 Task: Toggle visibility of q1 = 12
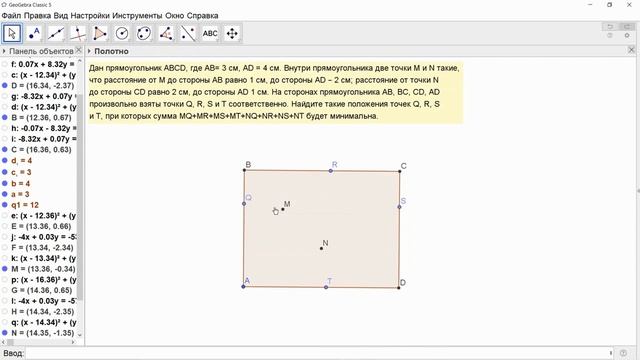(x=5, y=205)
